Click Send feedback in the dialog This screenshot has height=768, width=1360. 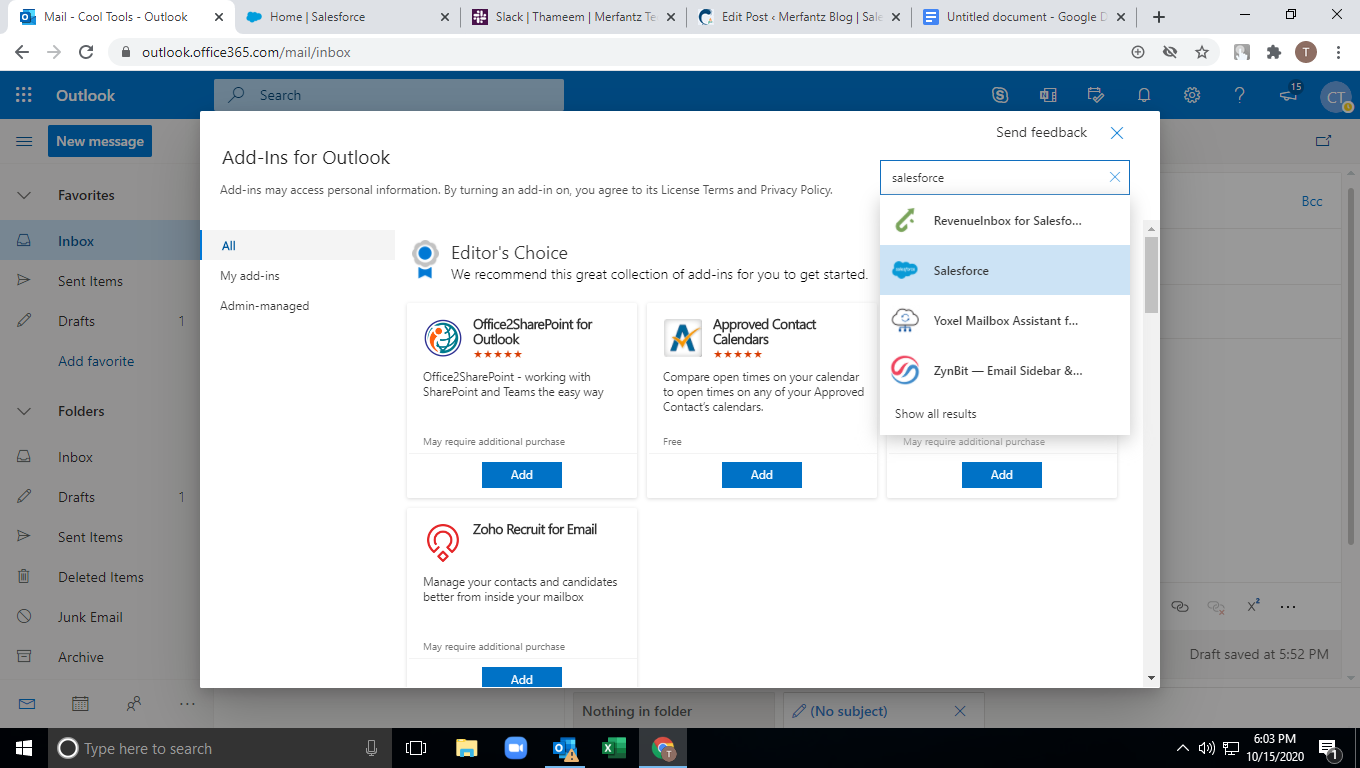[1041, 132]
